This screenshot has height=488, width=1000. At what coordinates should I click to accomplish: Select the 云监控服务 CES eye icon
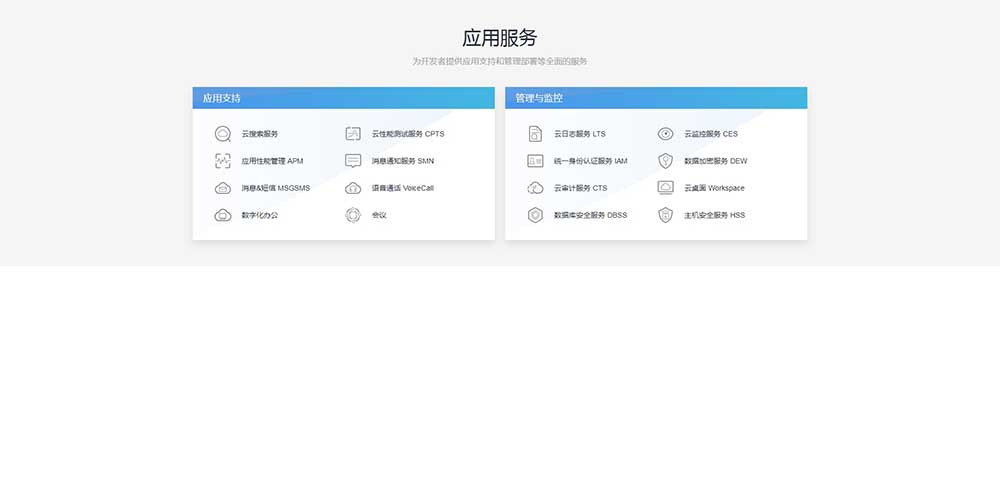point(665,134)
